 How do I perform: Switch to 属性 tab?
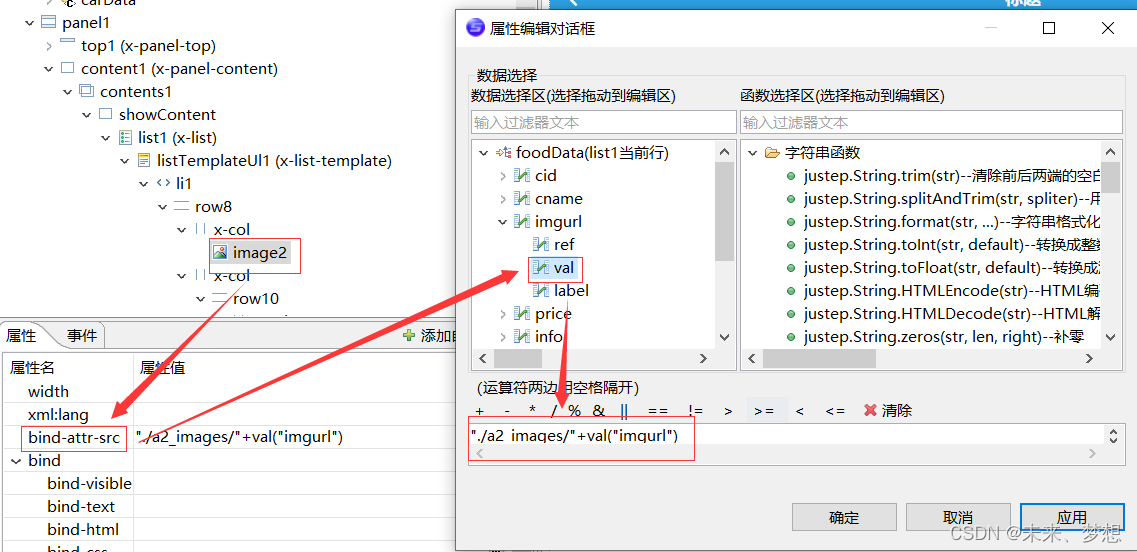pyautogui.click(x=21, y=334)
